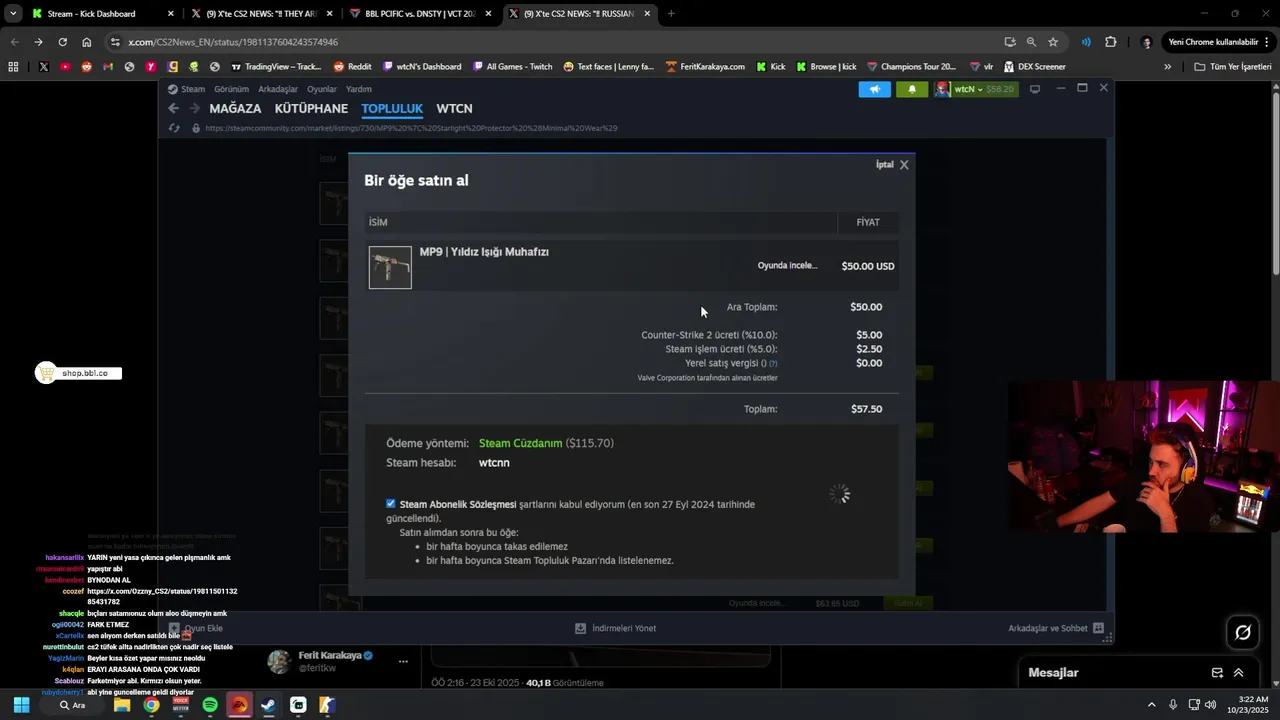Open the Steam menu in Steam client
This screenshot has height=720, width=1280.
coord(192,89)
